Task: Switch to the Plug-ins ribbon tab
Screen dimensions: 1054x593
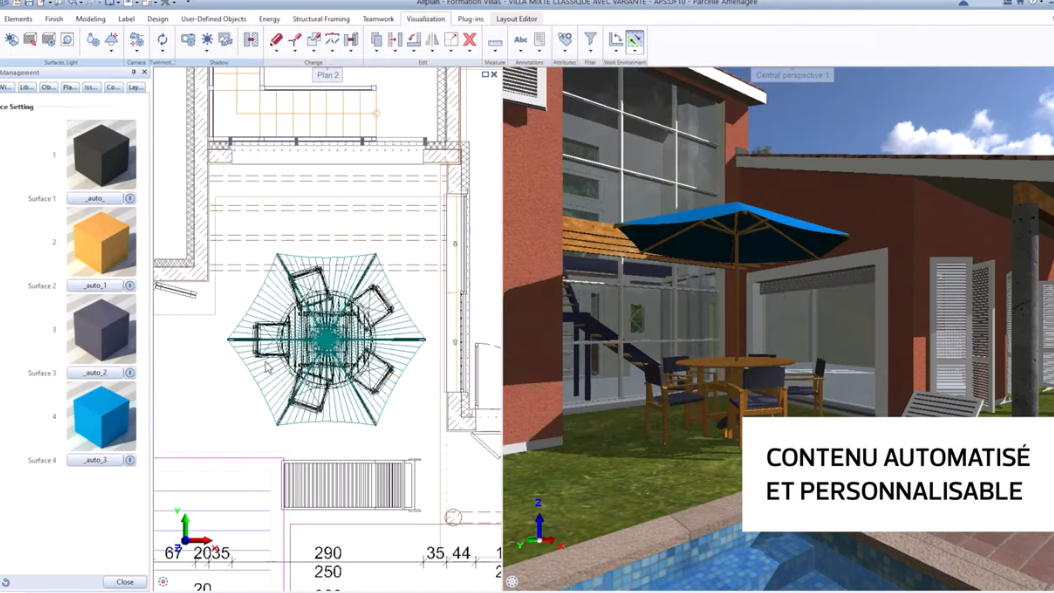Action: pyautogui.click(x=471, y=18)
